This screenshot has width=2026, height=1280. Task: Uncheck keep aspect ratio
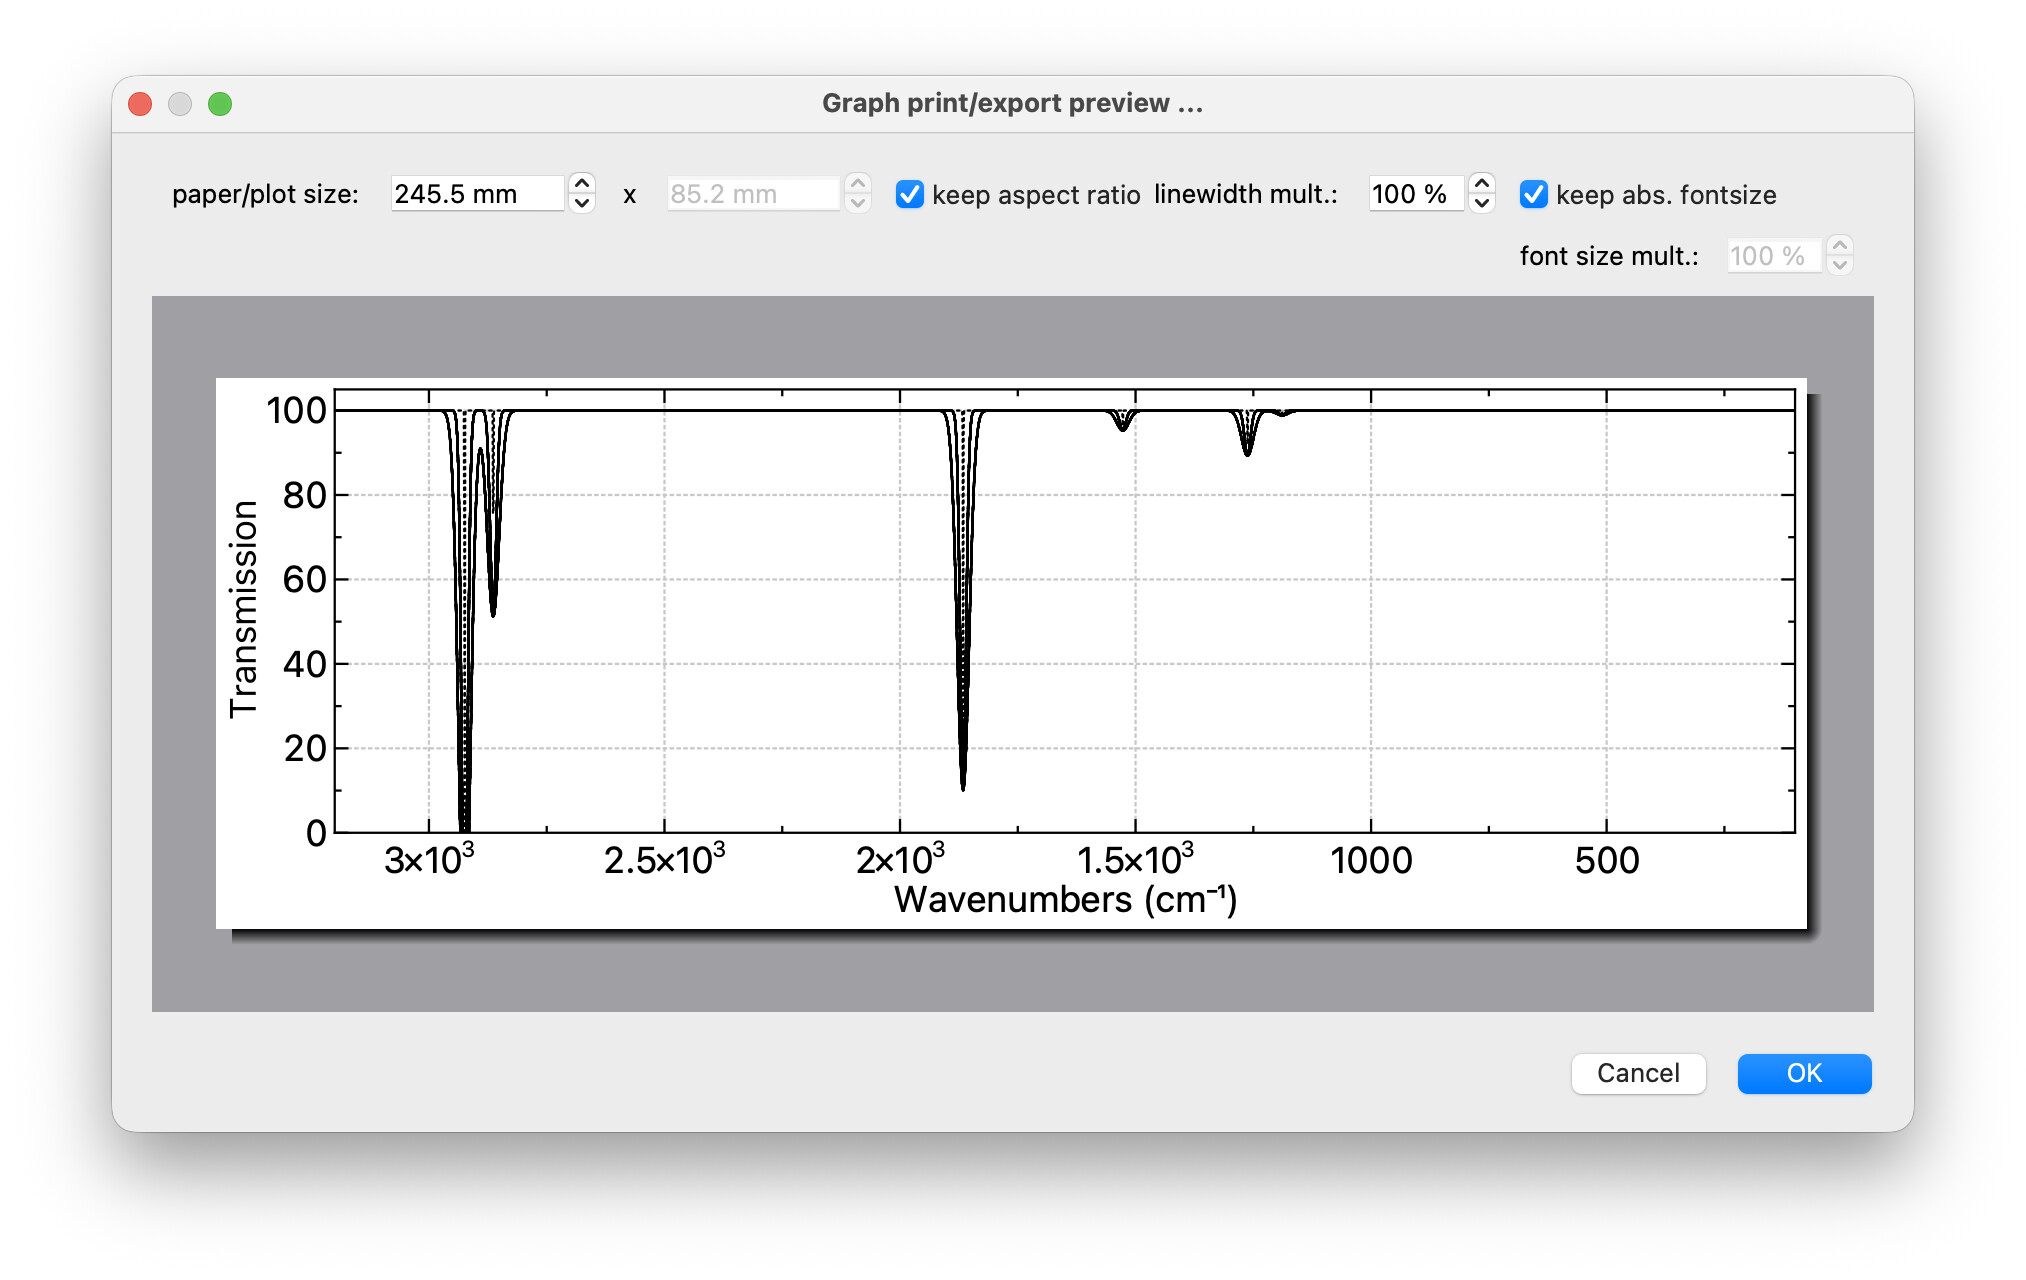pos(910,194)
